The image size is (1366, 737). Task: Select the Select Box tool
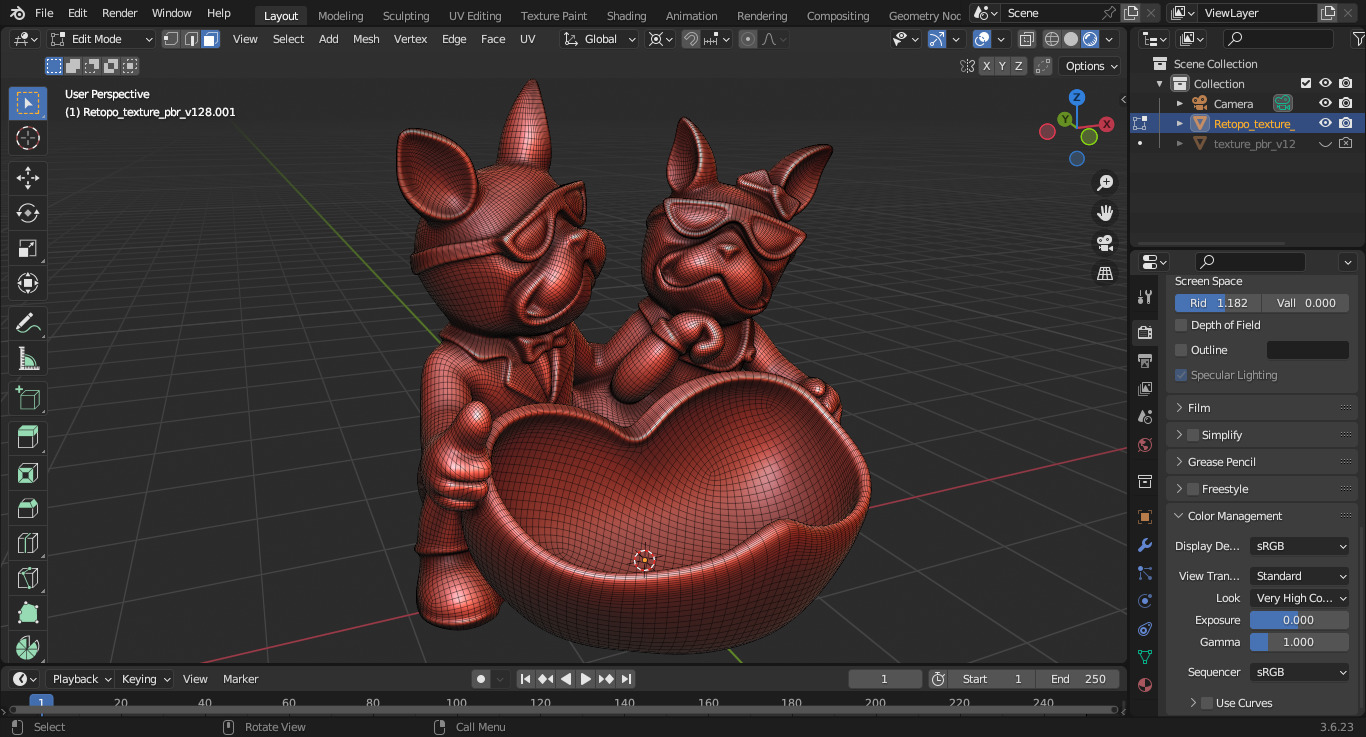click(28, 104)
